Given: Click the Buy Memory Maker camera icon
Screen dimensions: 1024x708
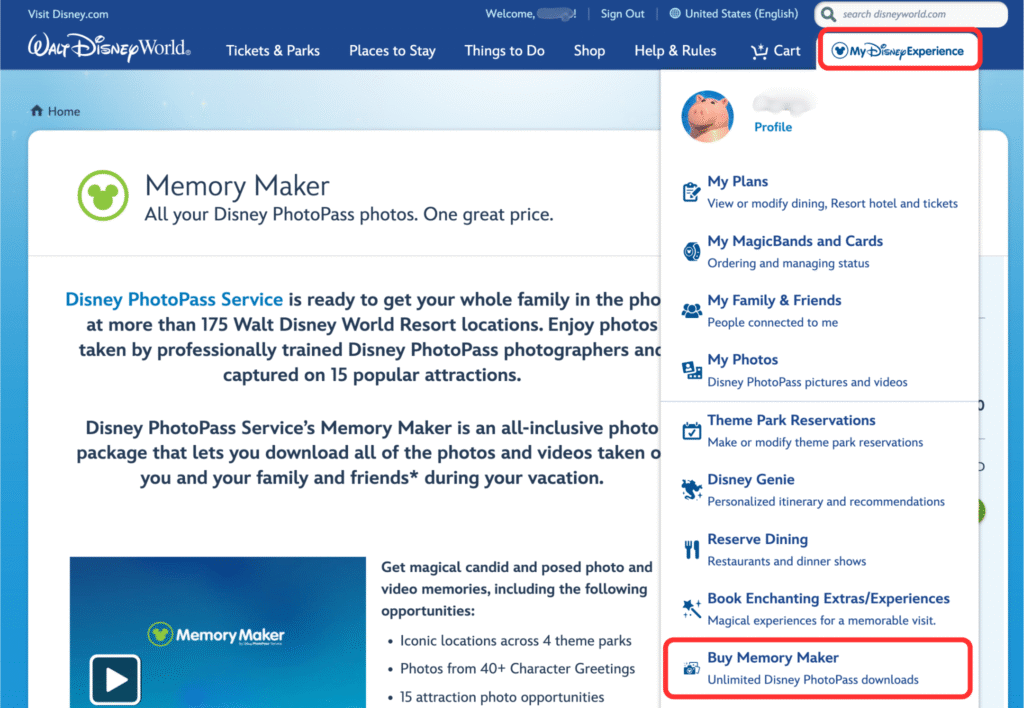Looking at the screenshot, I should pos(691,668).
